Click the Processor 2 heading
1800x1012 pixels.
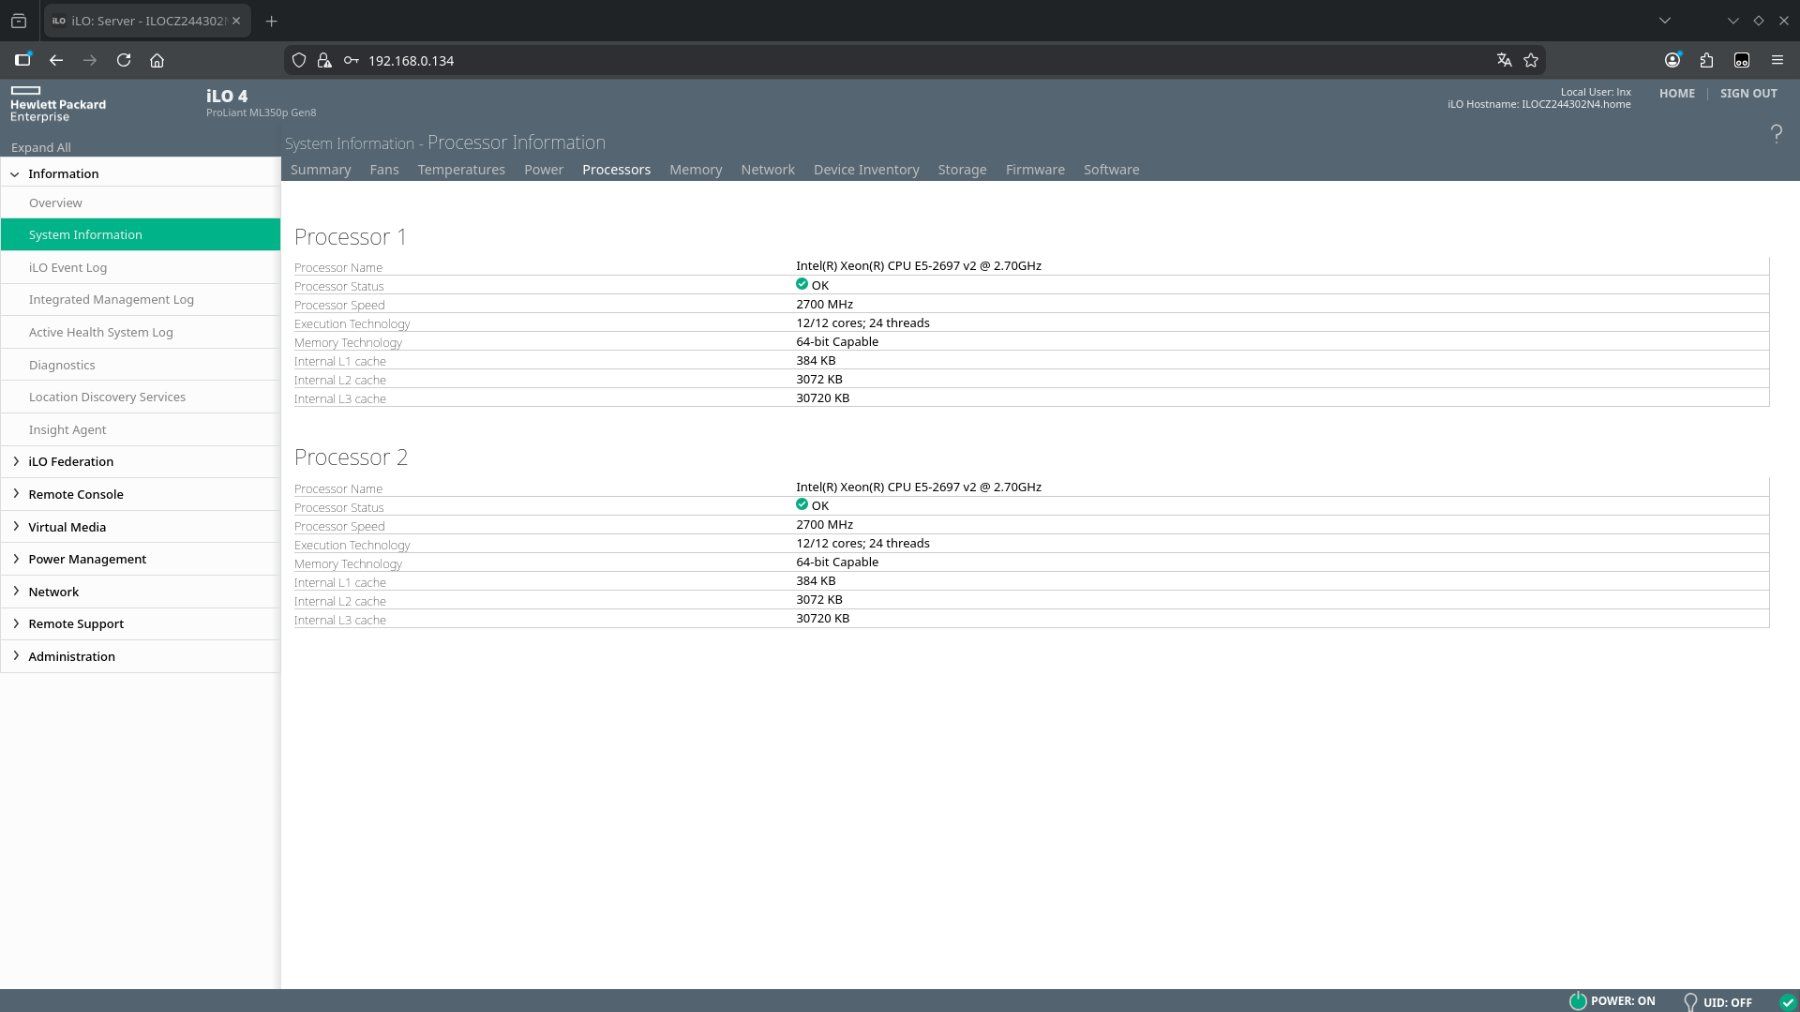351,457
